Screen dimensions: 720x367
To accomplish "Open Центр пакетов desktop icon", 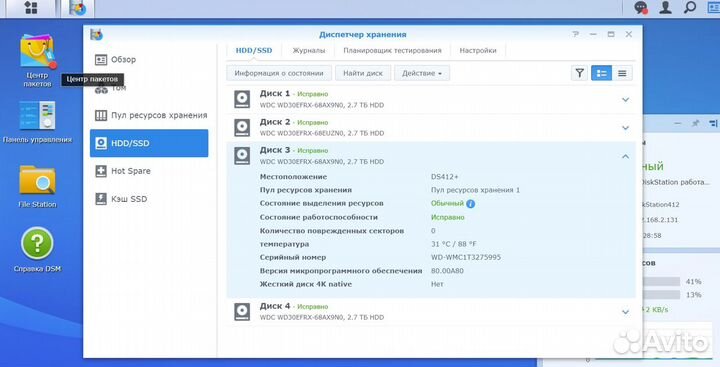I will pos(37,60).
